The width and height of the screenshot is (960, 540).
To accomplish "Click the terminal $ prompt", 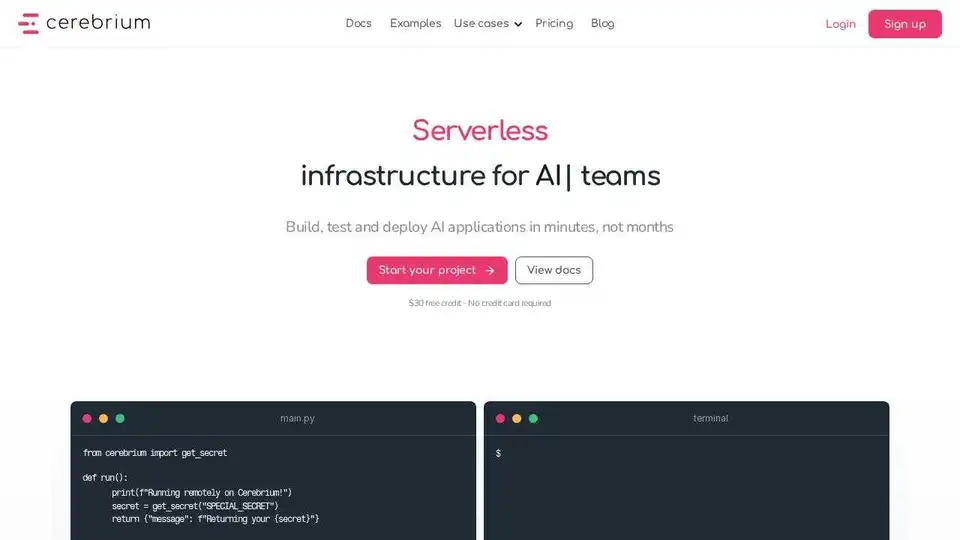I will pos(498,453).
